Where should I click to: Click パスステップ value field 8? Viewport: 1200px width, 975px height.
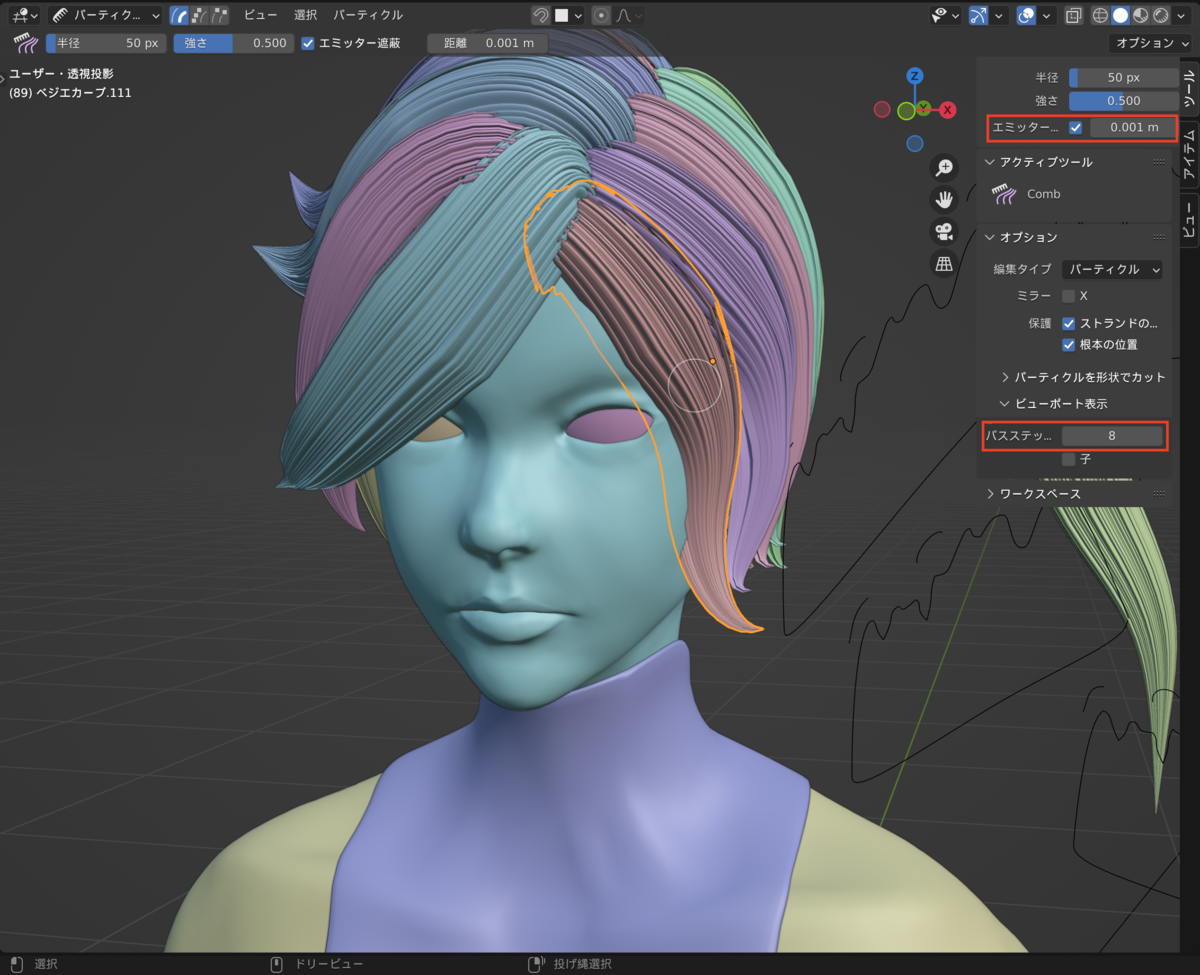point(1112,436)
